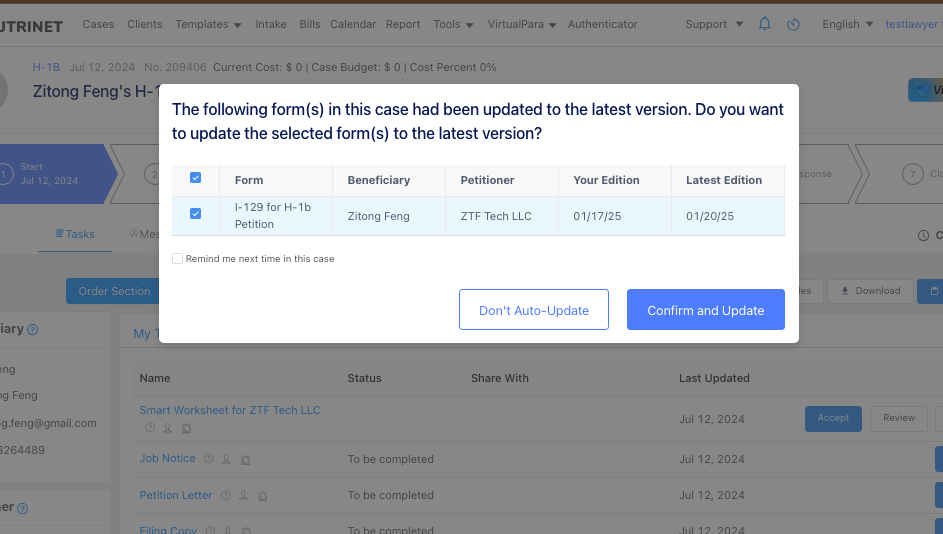This screenshot has height=534, width=943.
Task: Click the 01/20/25 Latest Edition value
Action: (710, 216)
